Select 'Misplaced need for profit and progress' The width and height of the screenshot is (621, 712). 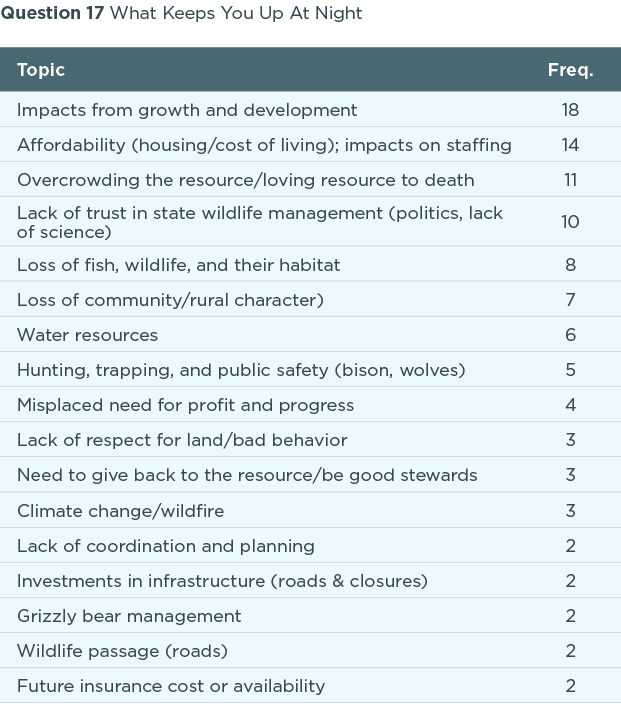pos(186,405)
